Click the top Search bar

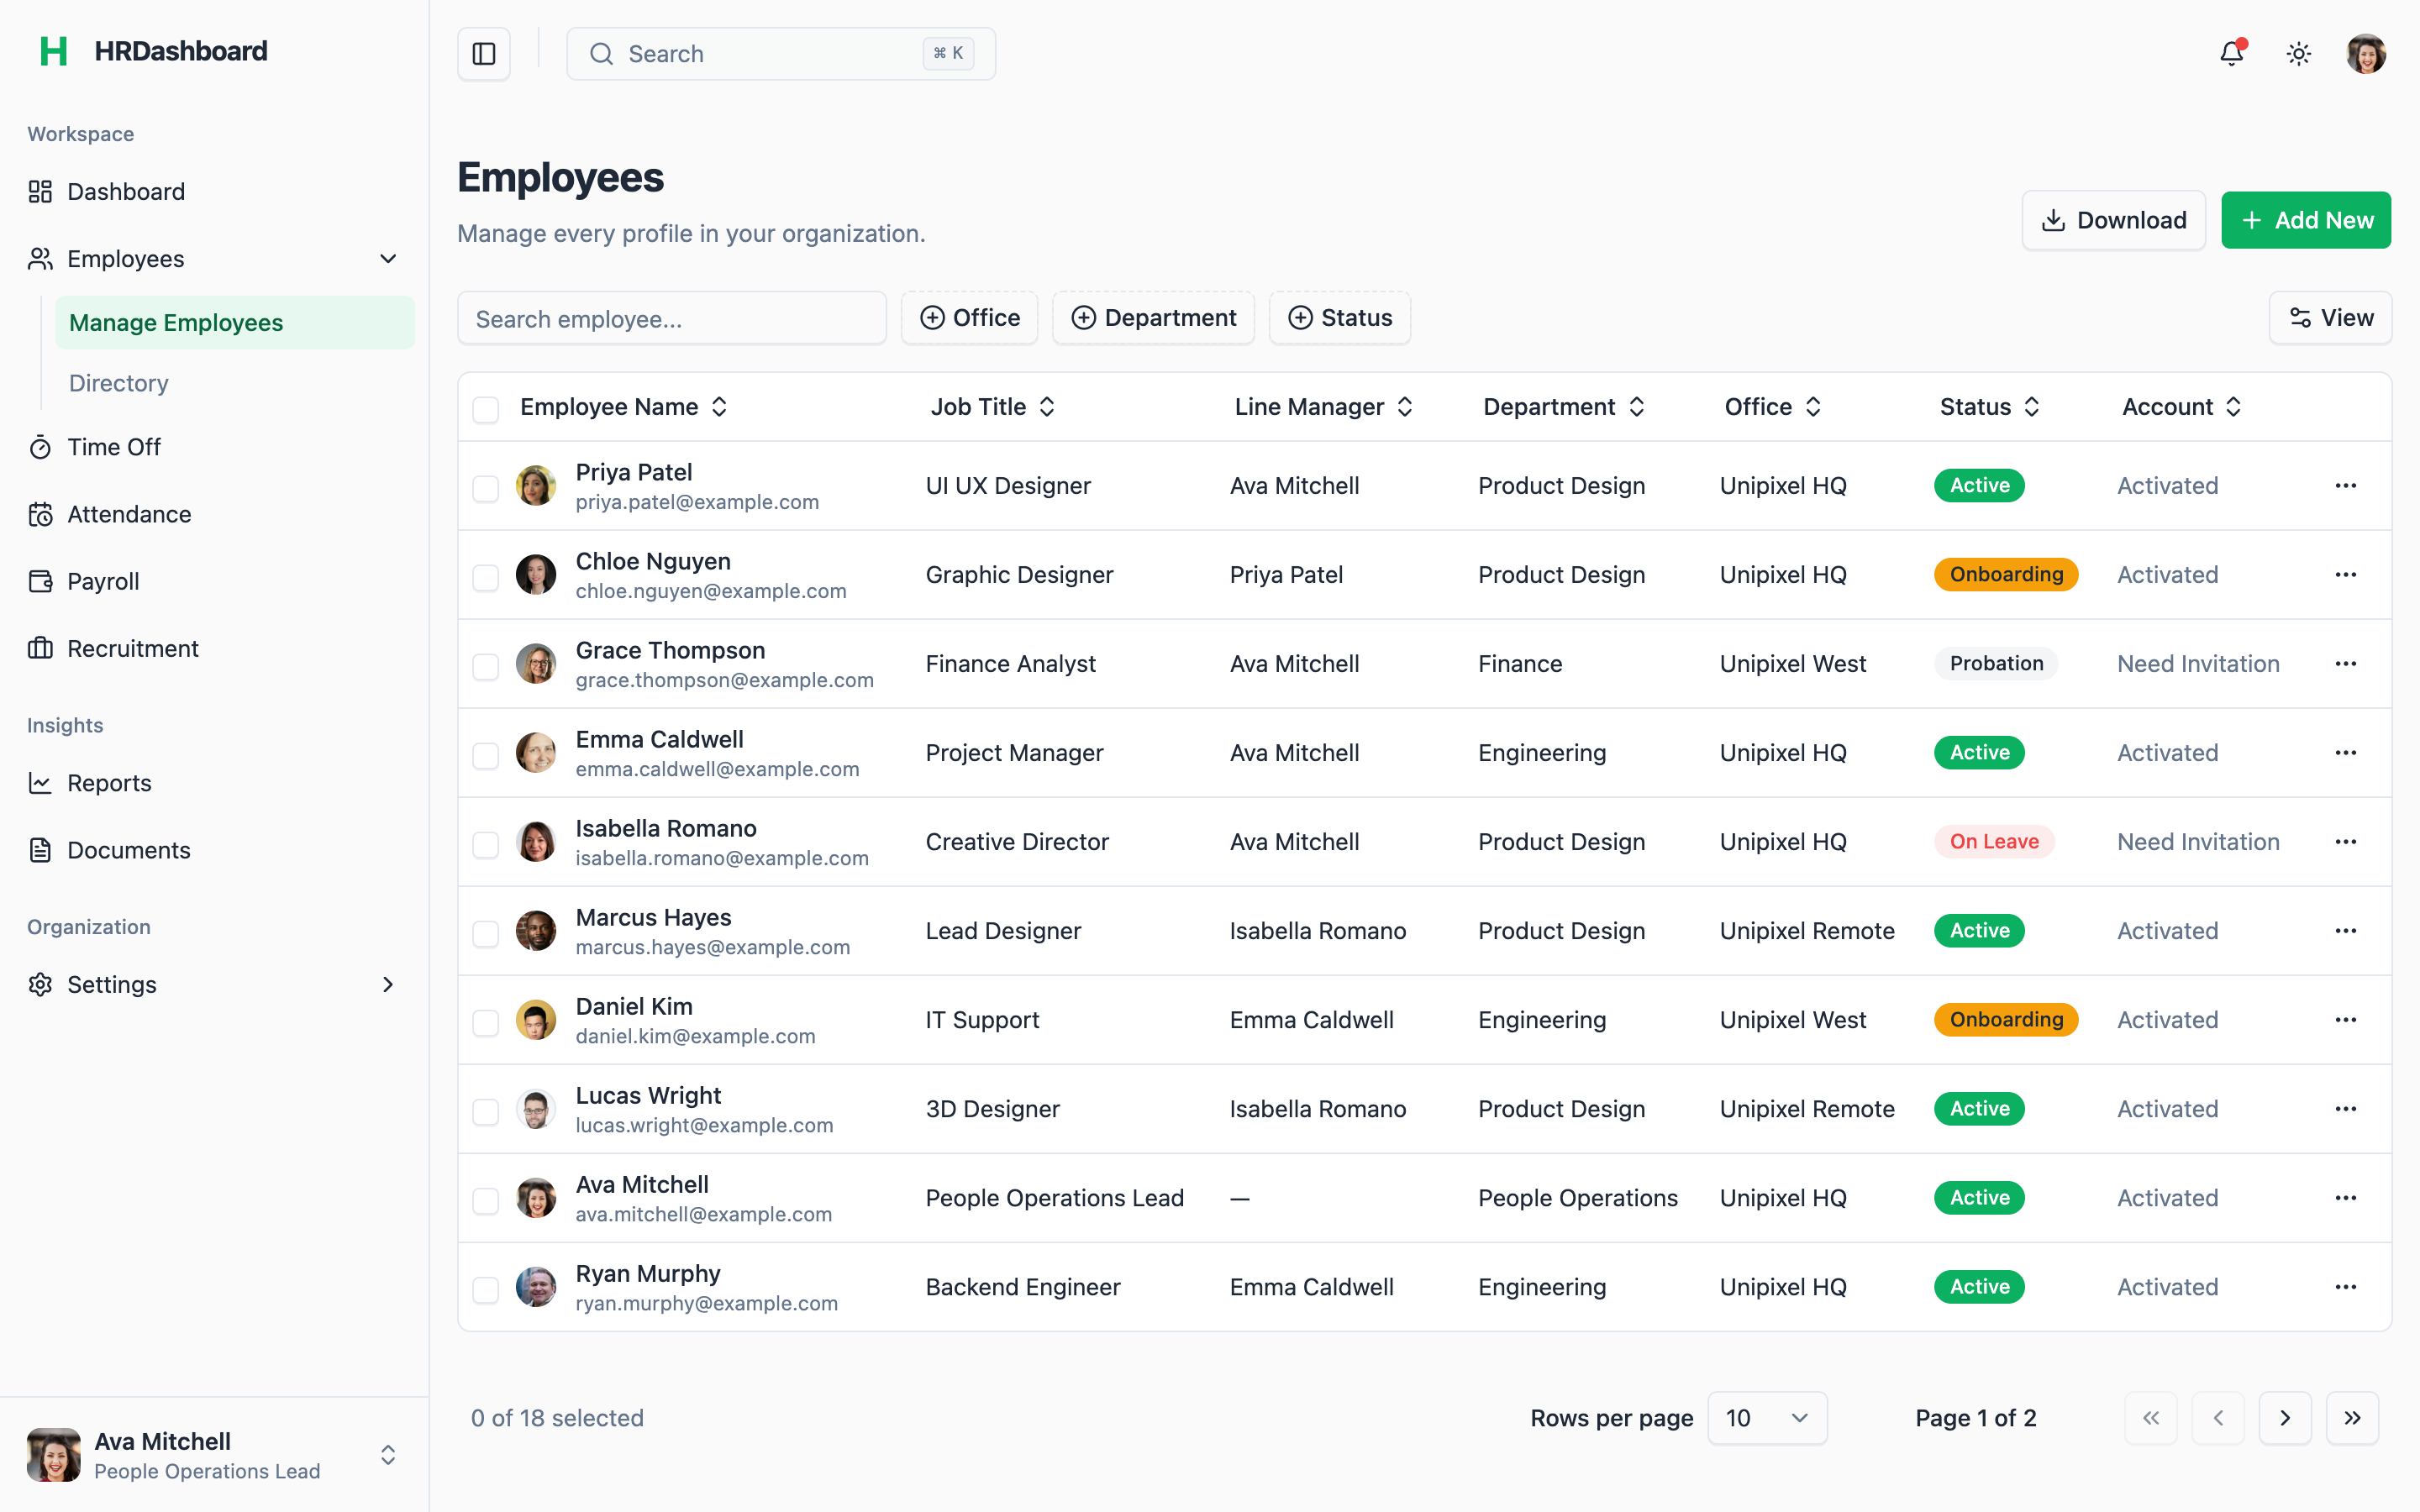tap(781, 54)
